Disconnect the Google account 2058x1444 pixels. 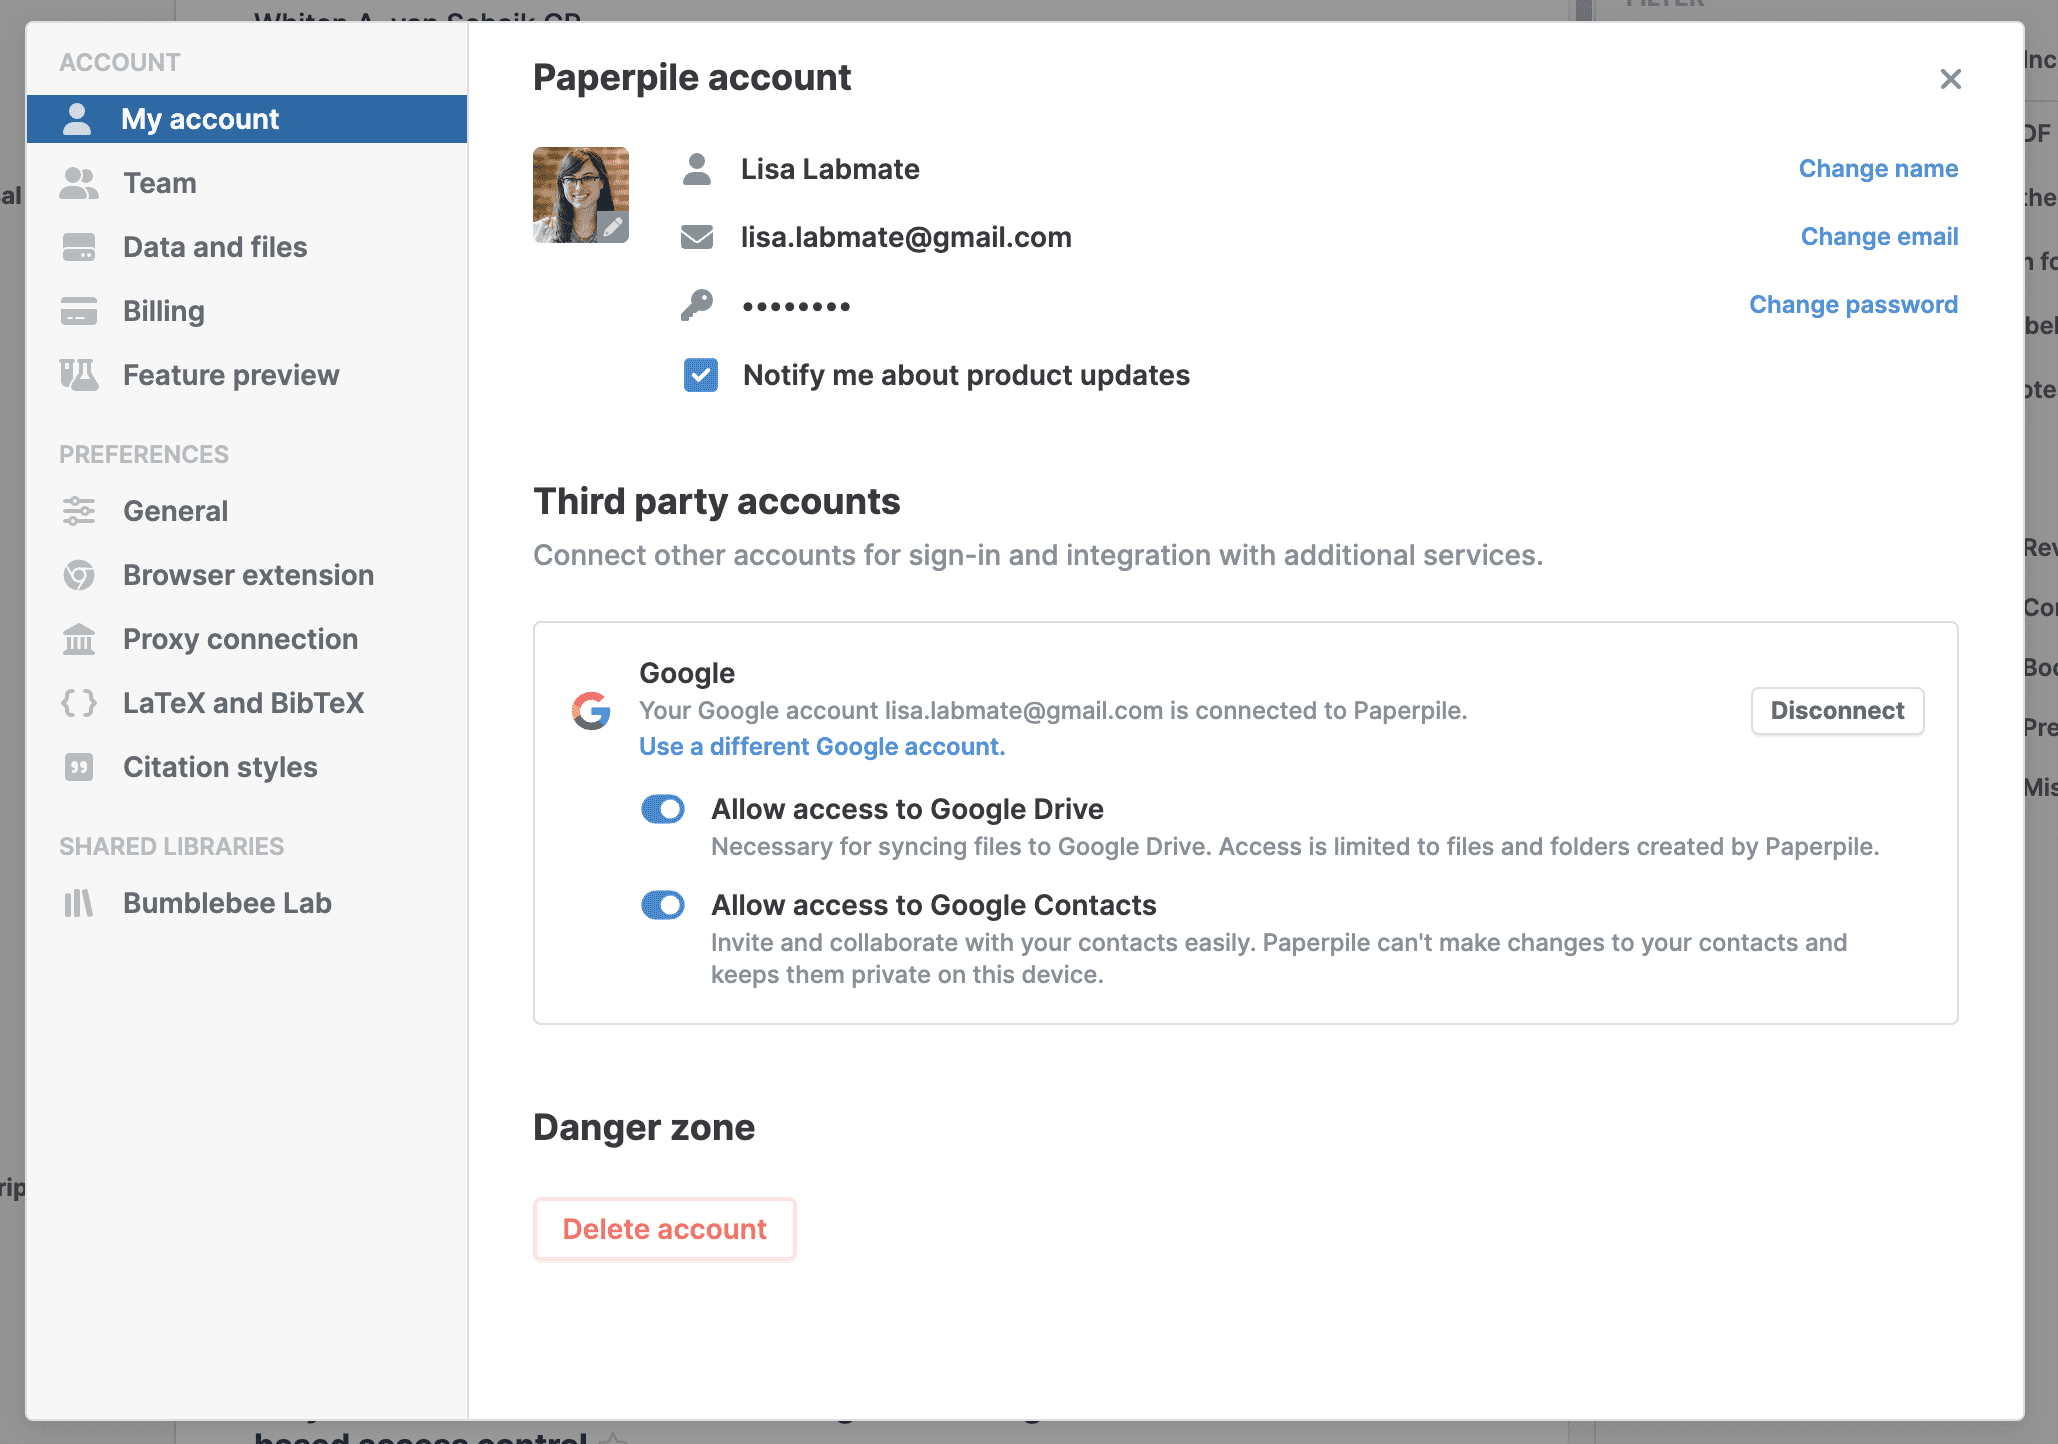click(1837, 711)
